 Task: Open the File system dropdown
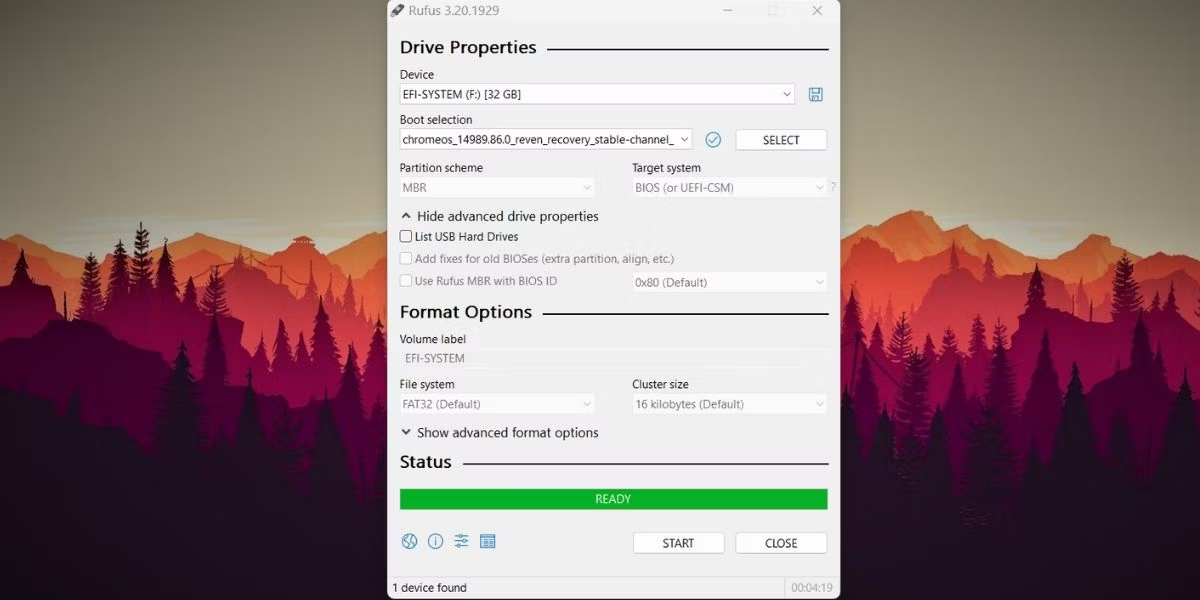pos(497,404)
